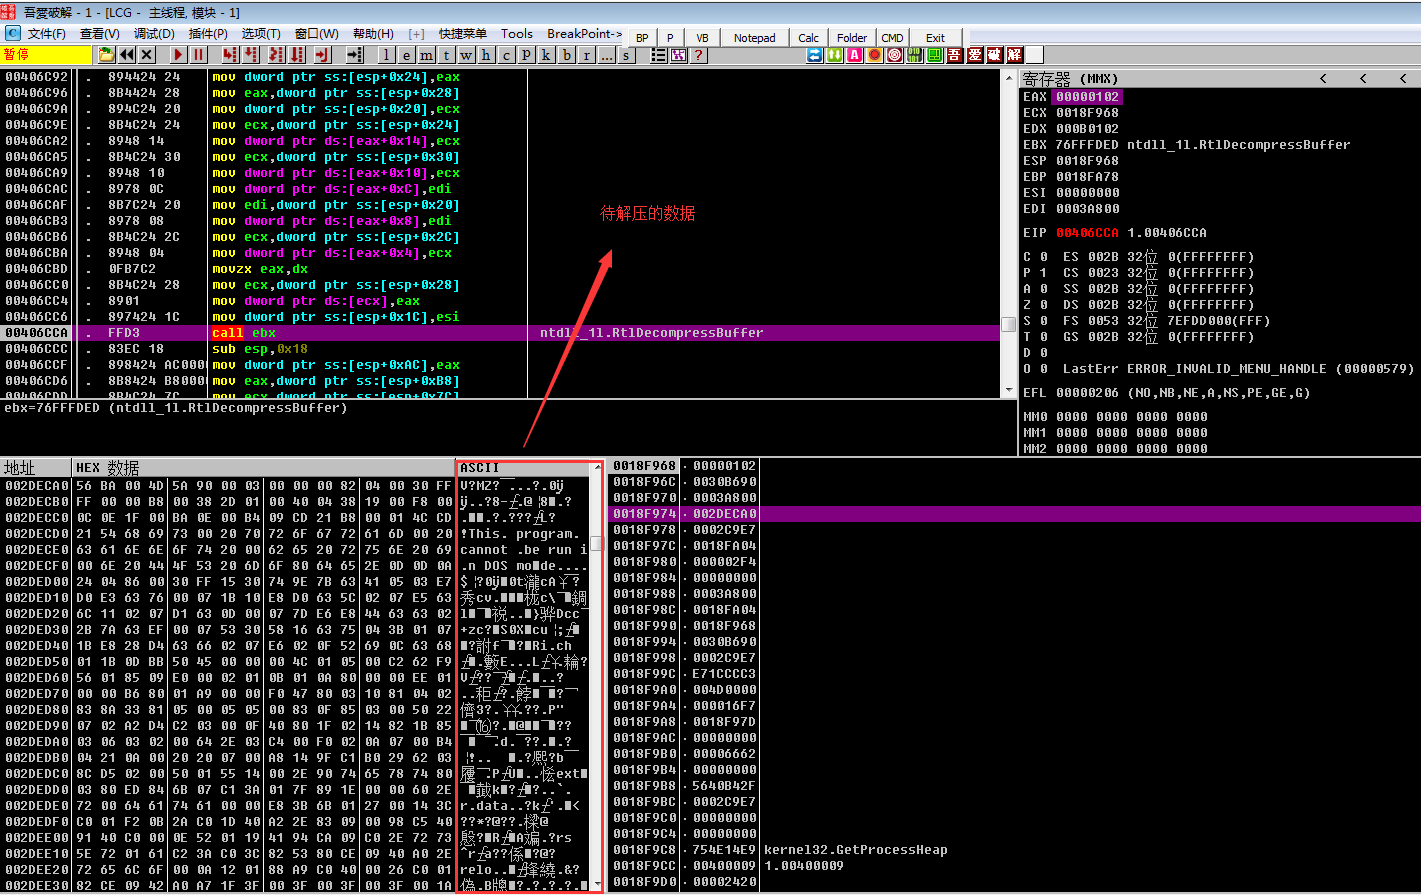This screenshot has width=1421, height=895.
Task: Open References window 'r' button
Action: (586, 55)
